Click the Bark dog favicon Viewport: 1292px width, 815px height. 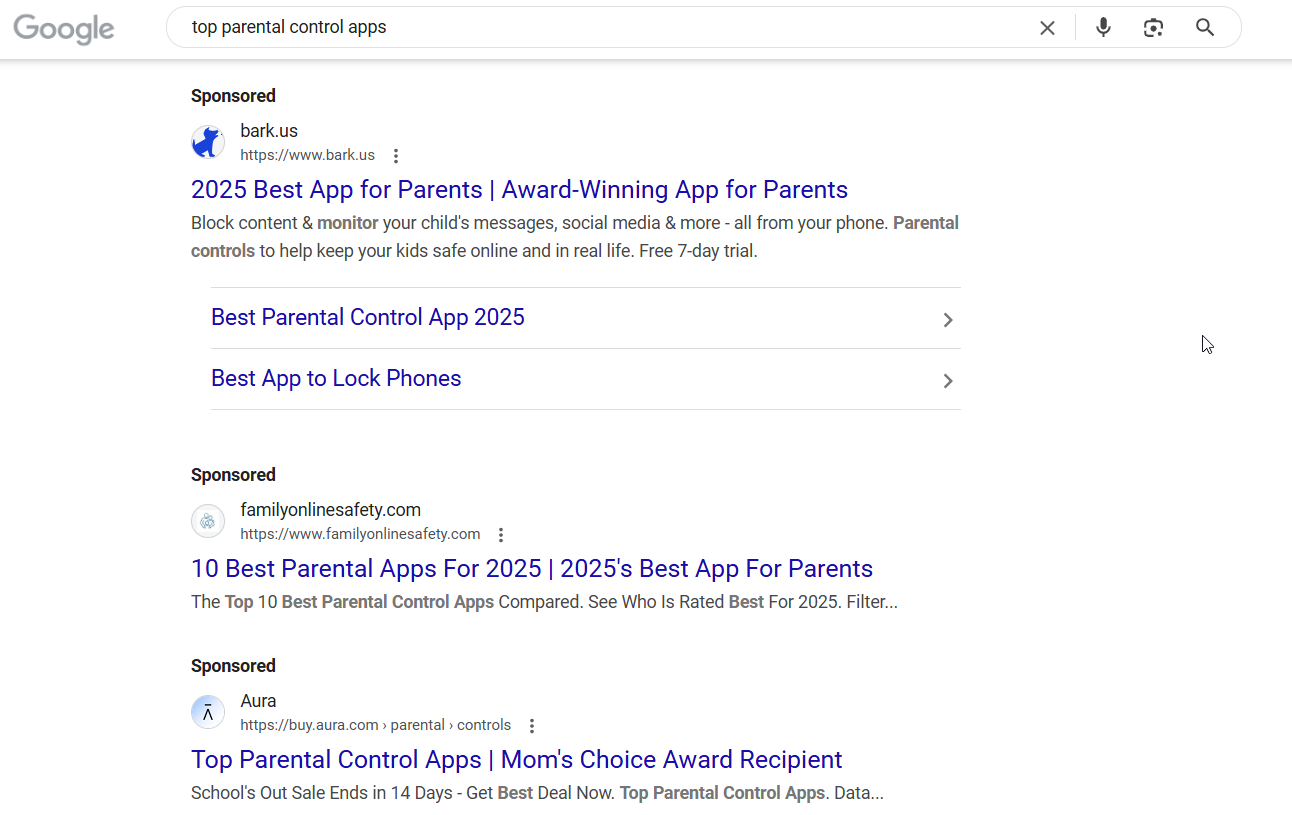click(x=208, y=142)
